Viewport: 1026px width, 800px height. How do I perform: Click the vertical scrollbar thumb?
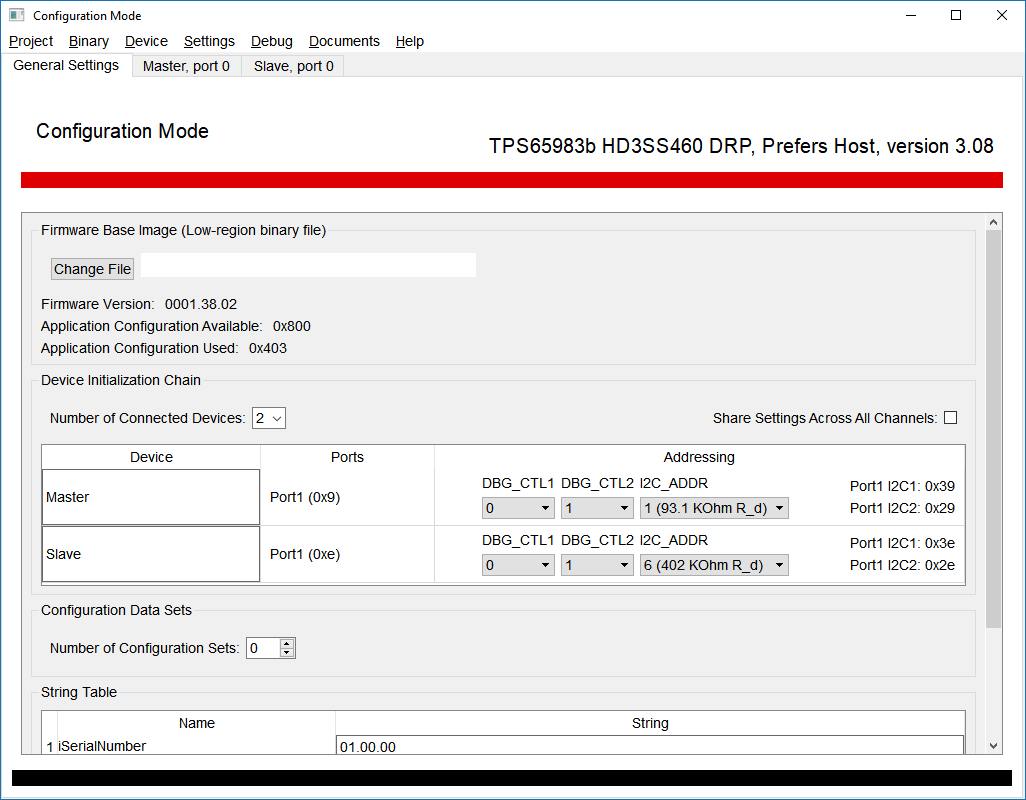993,429
